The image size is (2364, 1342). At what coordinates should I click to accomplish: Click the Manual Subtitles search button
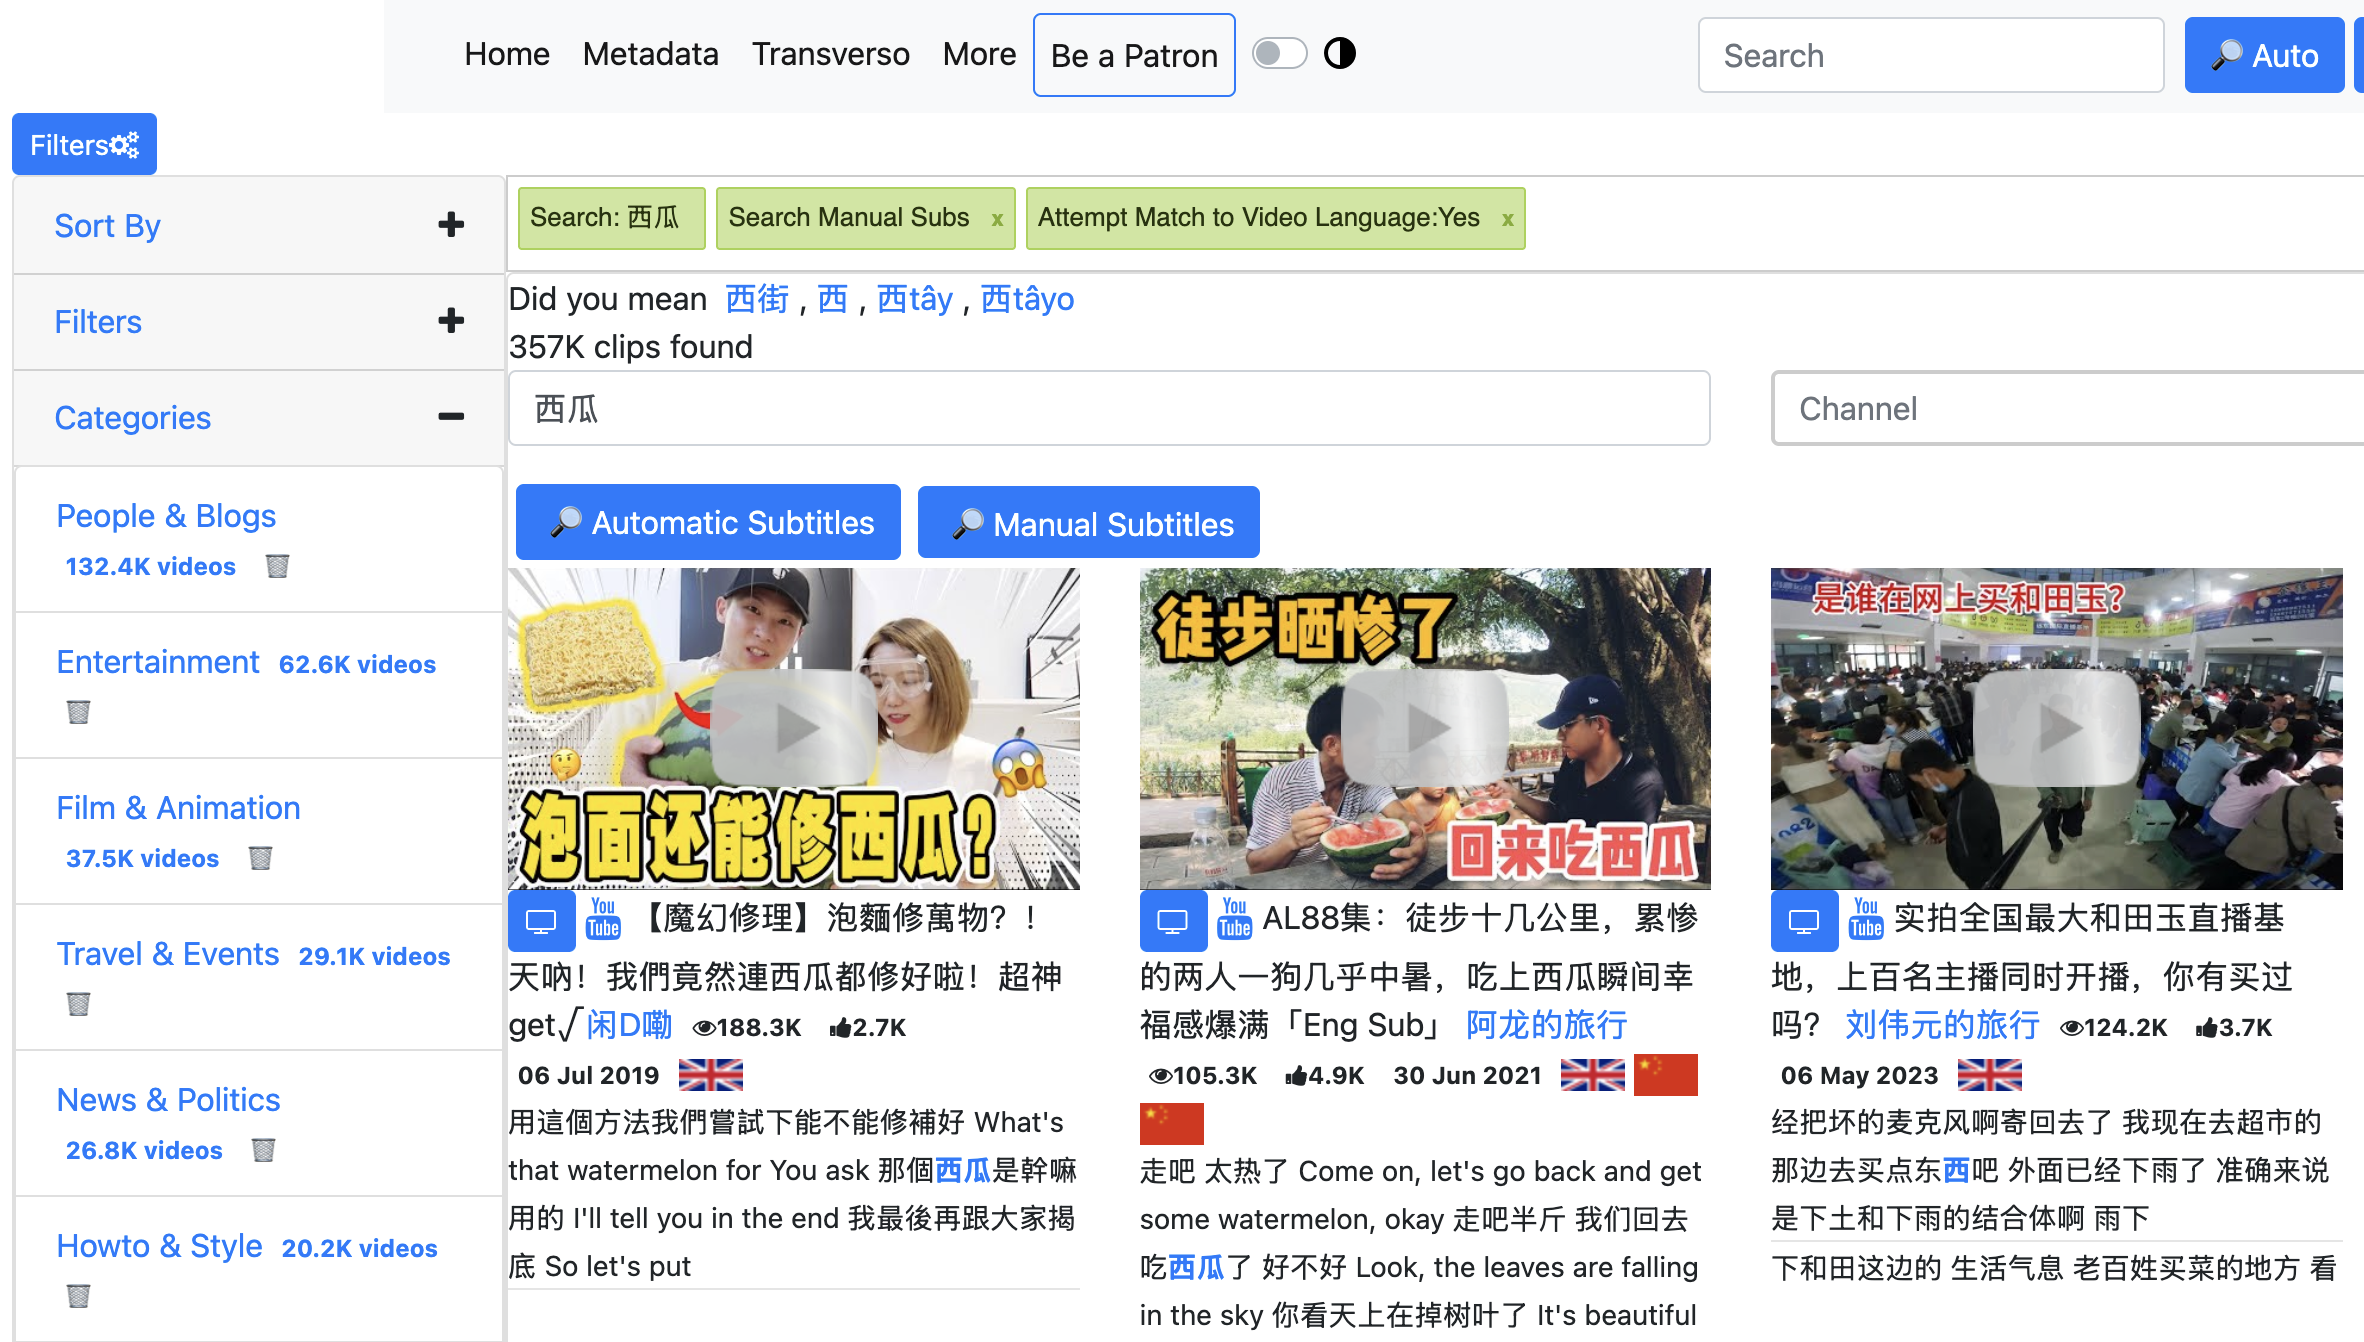(x=1088, y=523)
